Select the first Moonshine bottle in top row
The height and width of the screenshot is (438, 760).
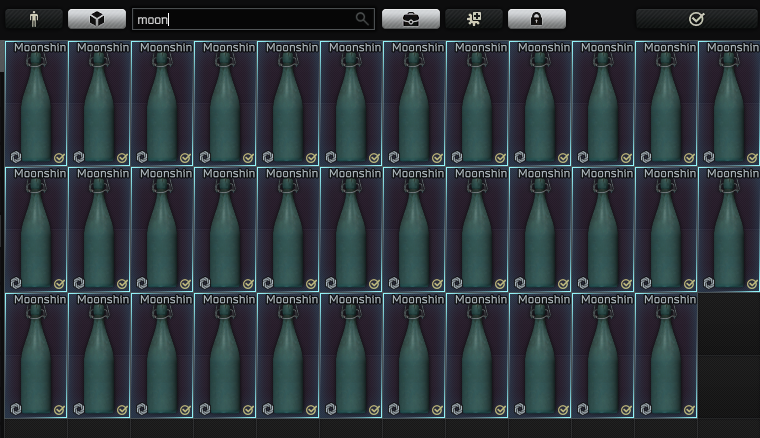[36, 103]
